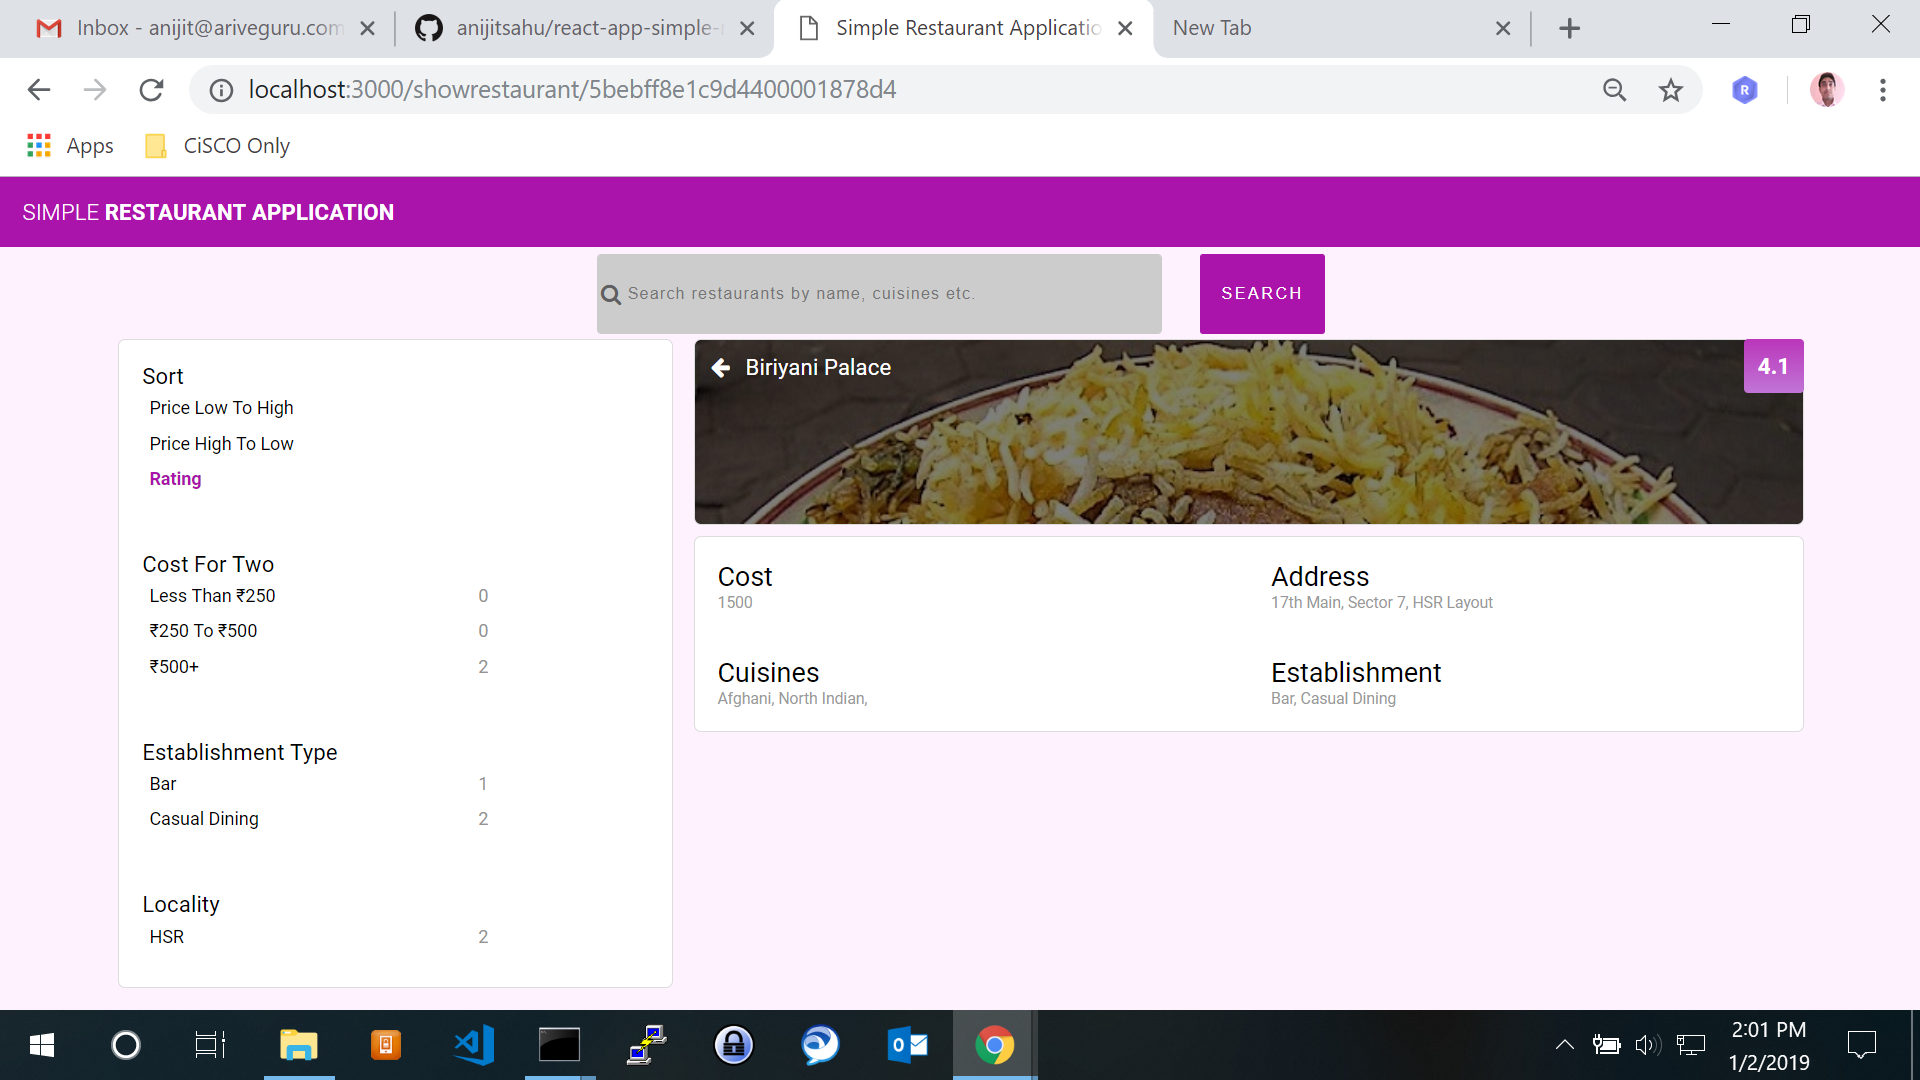Filter by ₹500+ cost option
Viewport: 1920px width, 1080px height.
click(x=174, y=667)
